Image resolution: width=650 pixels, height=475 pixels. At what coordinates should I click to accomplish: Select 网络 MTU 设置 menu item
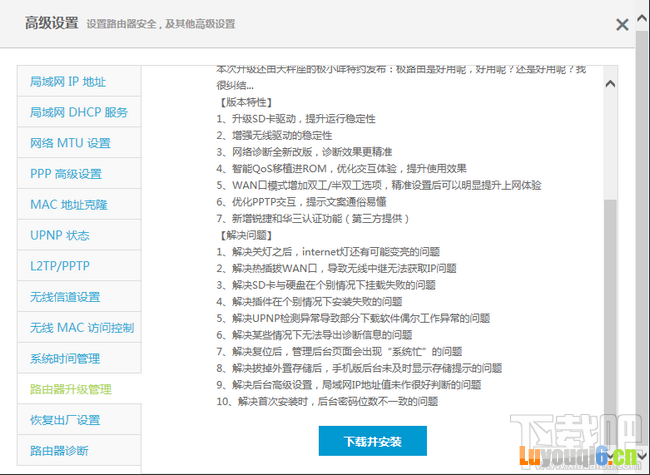point(79,143)
